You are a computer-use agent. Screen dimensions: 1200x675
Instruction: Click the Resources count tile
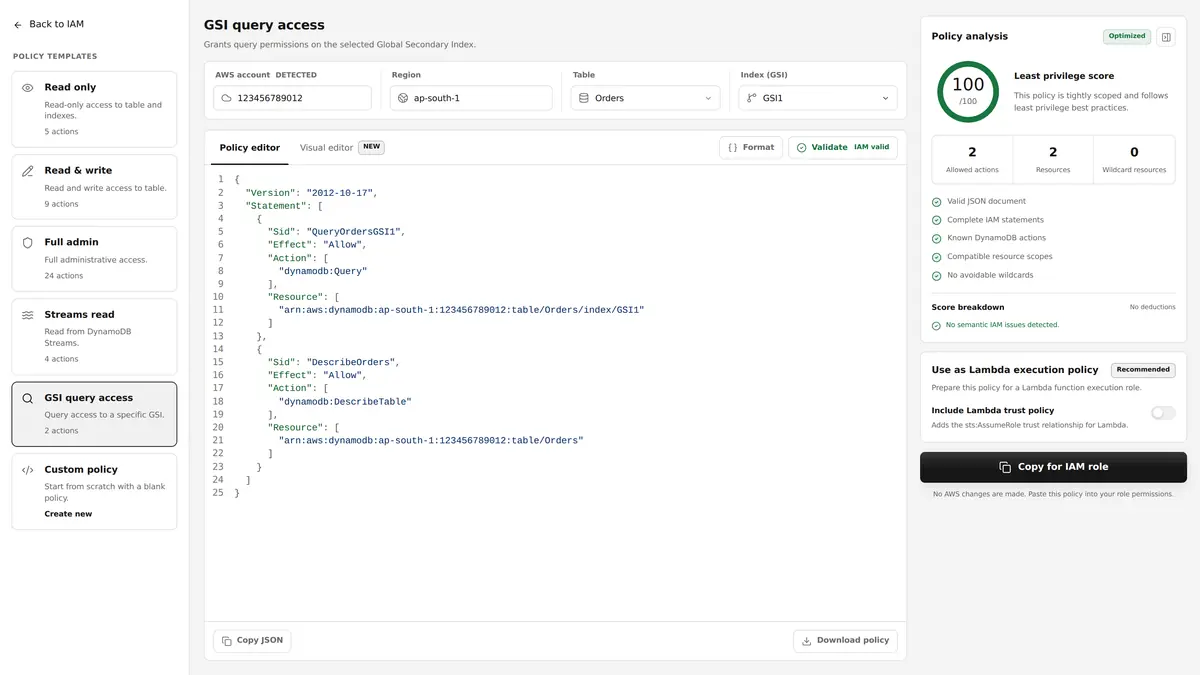(1053, 160)
